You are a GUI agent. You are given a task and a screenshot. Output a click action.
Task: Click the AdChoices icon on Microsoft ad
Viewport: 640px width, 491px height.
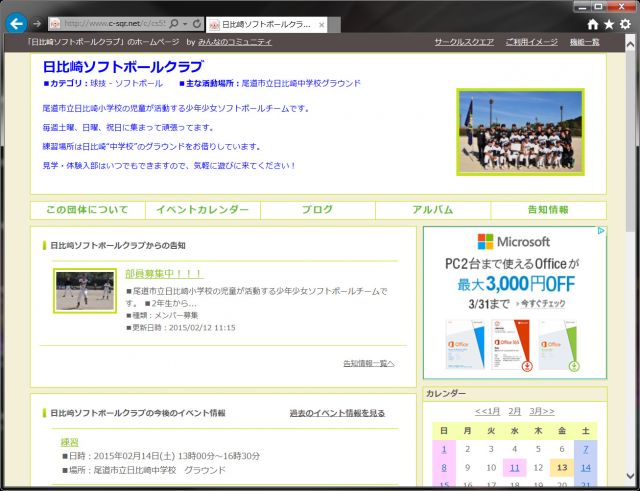click(601, 232)
